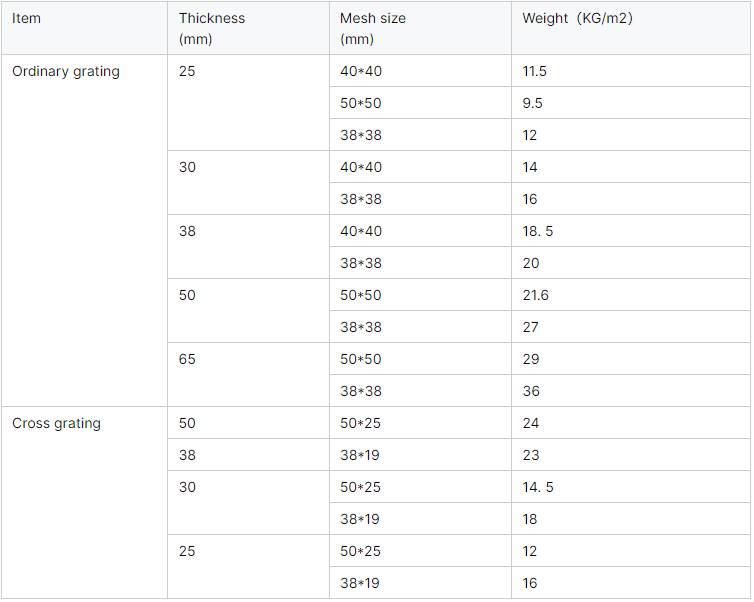Click the weight value 36

(530, 391)
